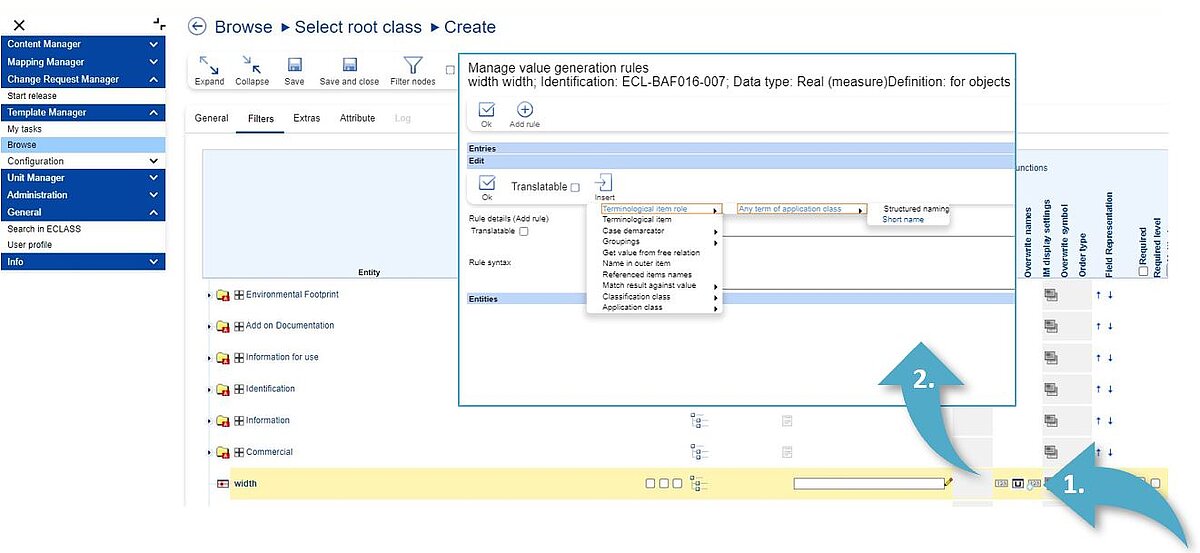Click the Save and close icon
This screenshot has height=553, width=1200.
coord(349,66)
